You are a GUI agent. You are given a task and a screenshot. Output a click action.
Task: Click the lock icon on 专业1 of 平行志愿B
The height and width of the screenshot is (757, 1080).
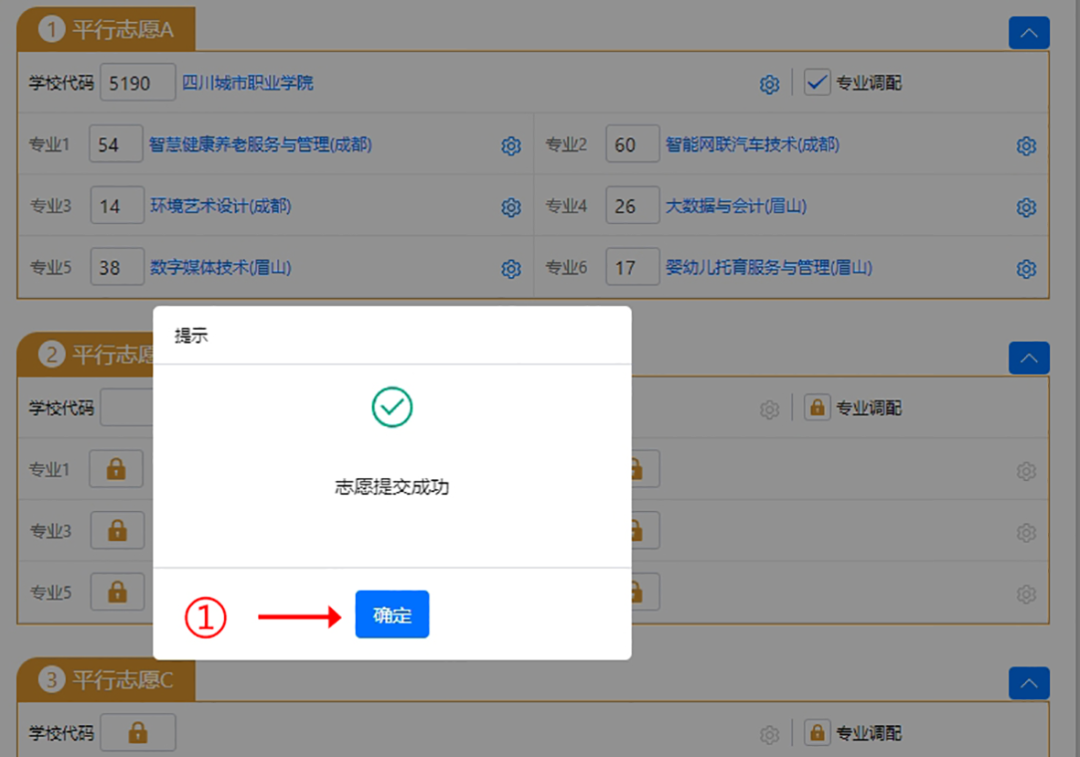click(x=116, y=469)
